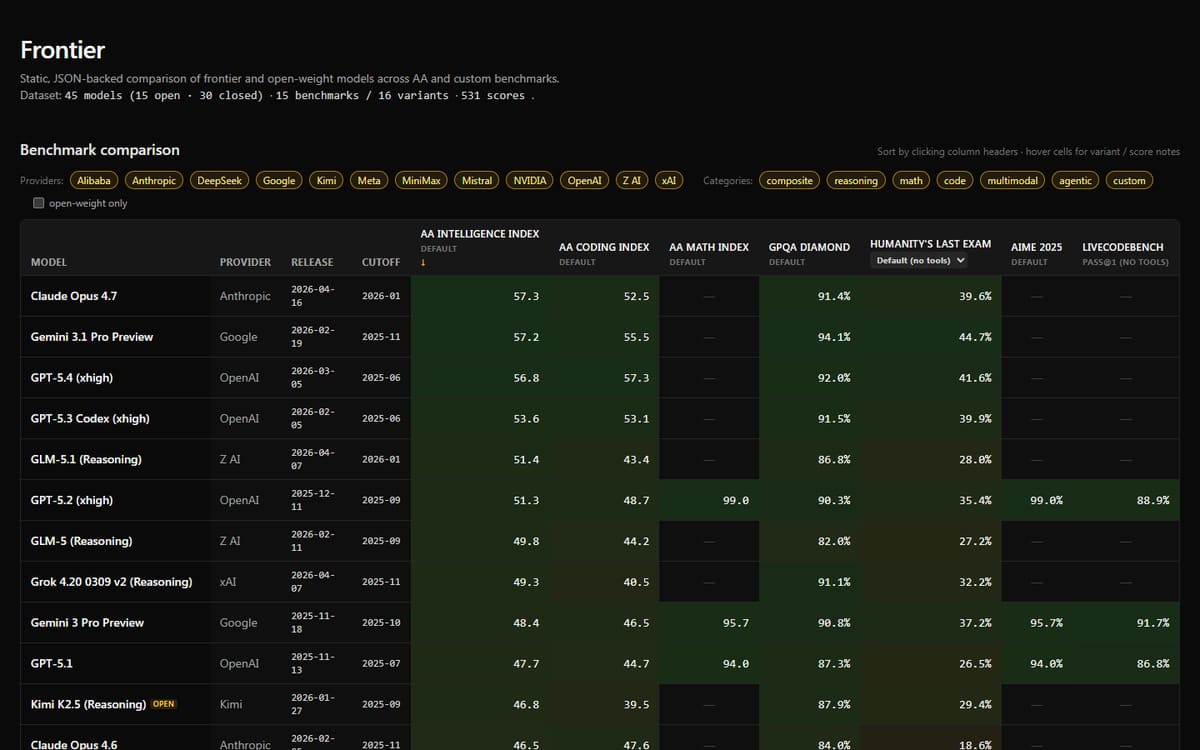Viewport: 1200px width, 750px height.
Task: Click the 94.1% GPQA Diamond cell
Action: 809,337
